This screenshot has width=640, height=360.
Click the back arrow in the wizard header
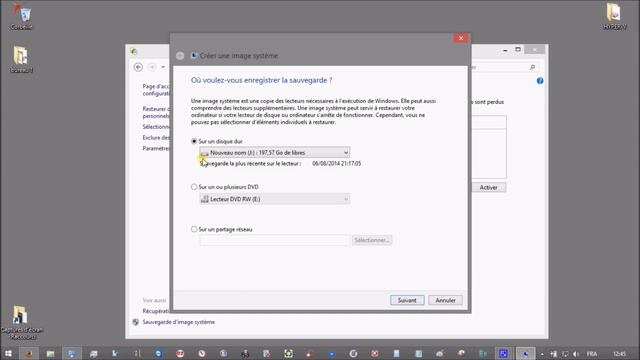180,56
